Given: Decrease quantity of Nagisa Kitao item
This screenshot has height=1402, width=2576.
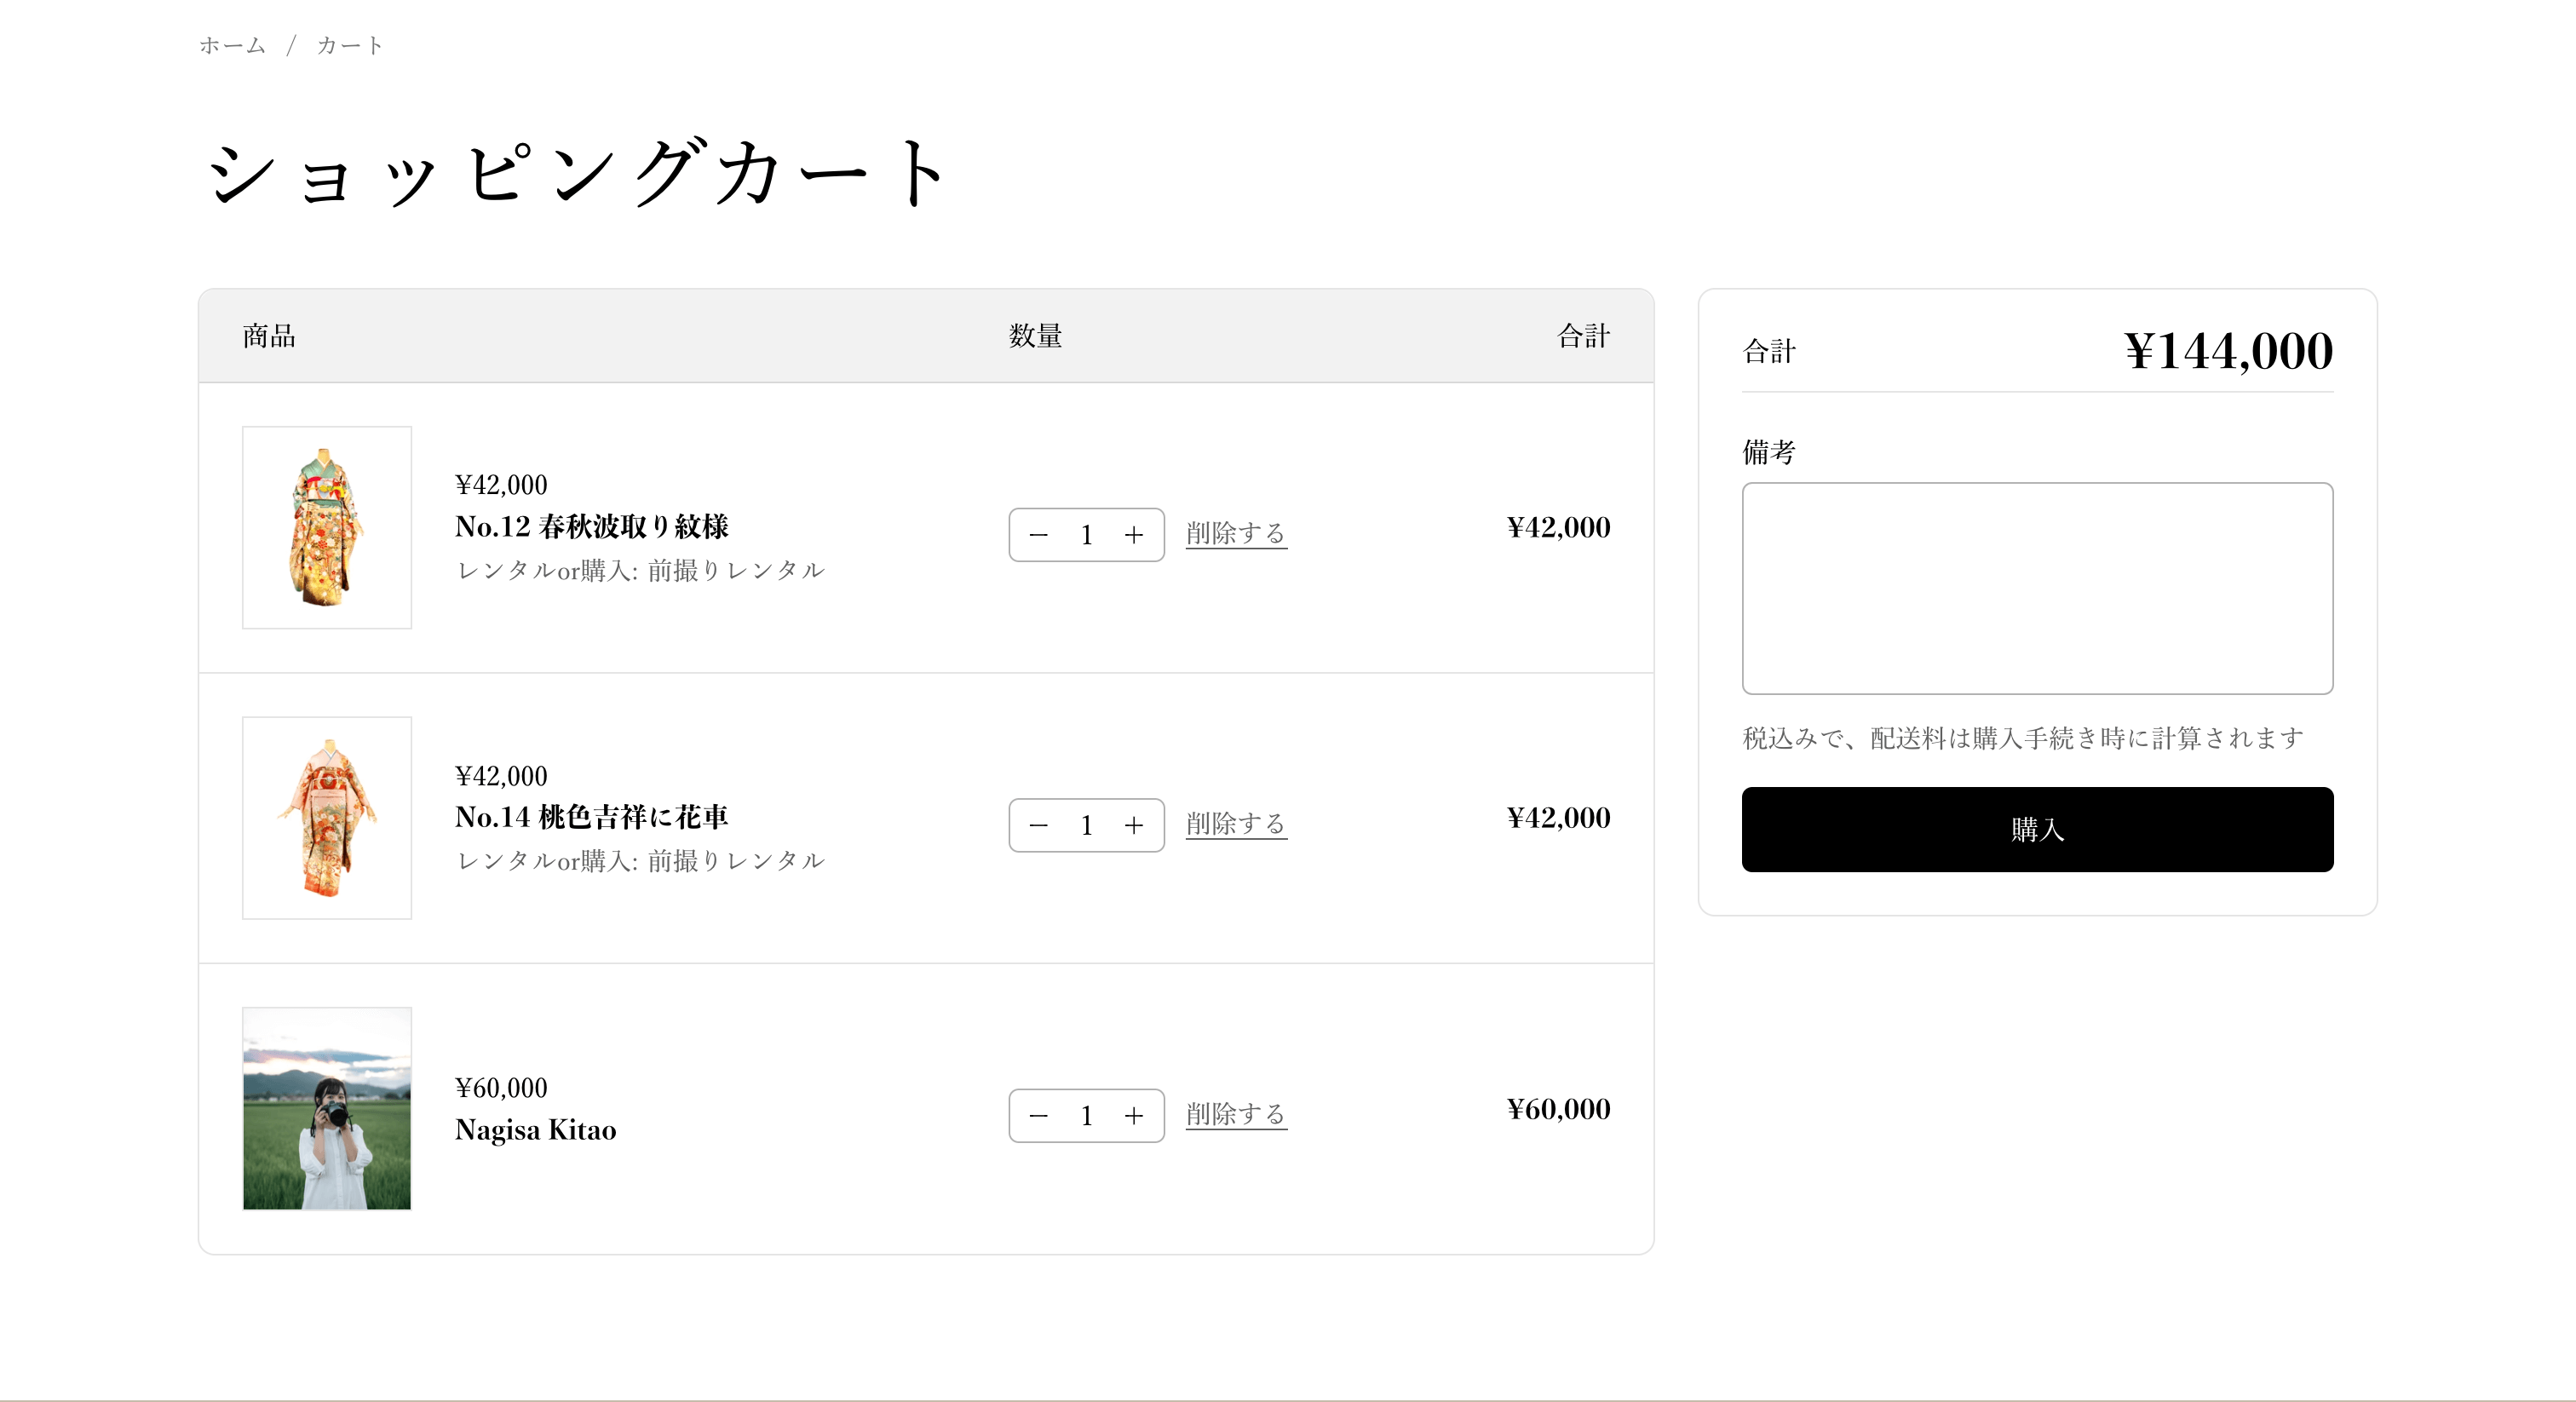Looking at the screenshot, I should click(x=1038, y=1116).
